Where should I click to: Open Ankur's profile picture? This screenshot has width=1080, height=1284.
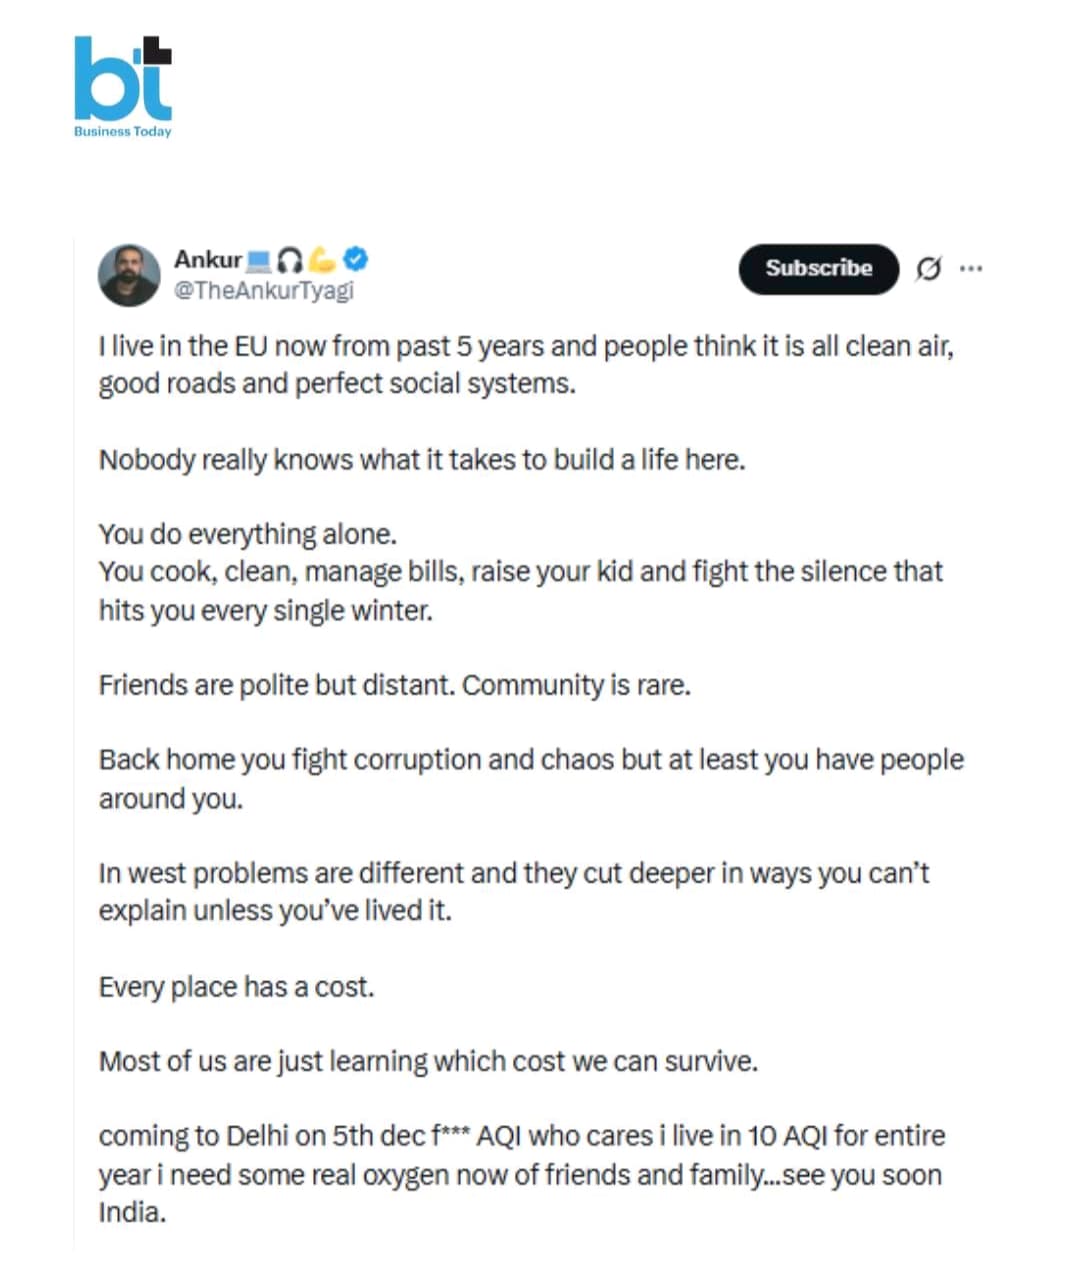tap(129, 275)
